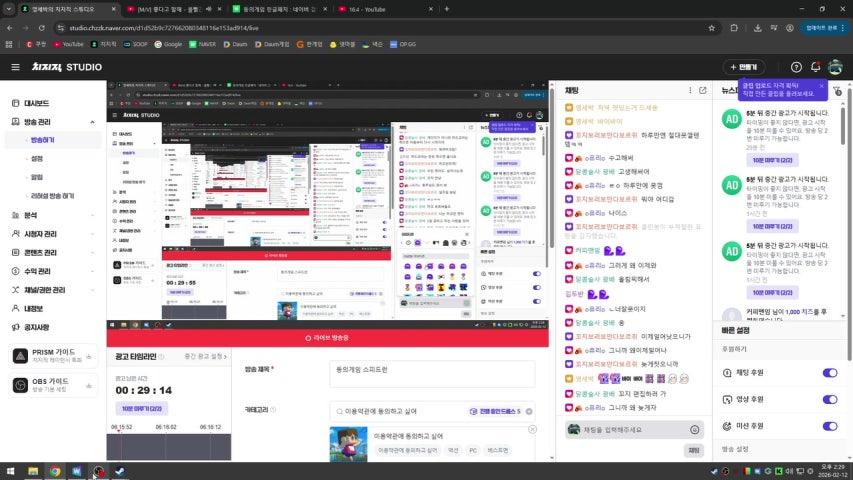Click the game category thumbnail
This screenshot has width=853, height=480.
point(348,444)
